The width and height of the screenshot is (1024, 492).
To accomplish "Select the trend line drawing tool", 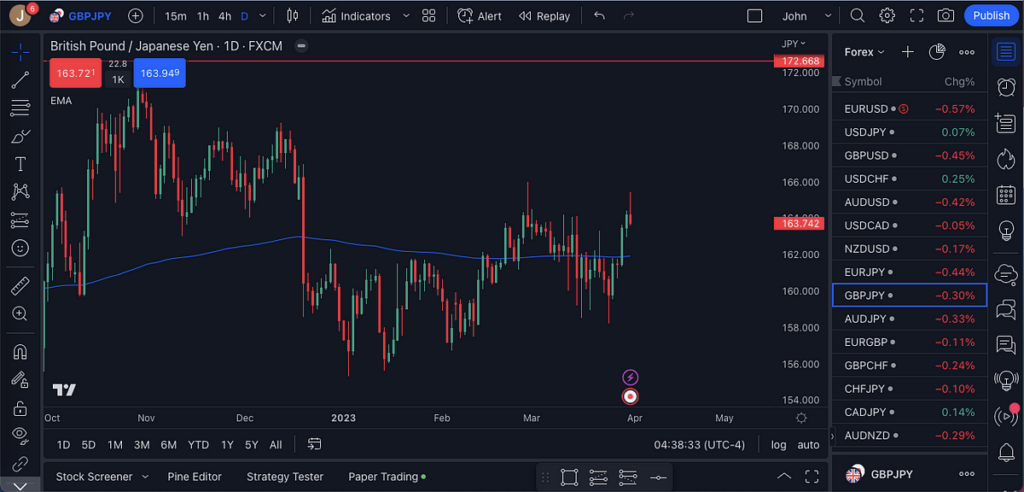I will [20, 80].
